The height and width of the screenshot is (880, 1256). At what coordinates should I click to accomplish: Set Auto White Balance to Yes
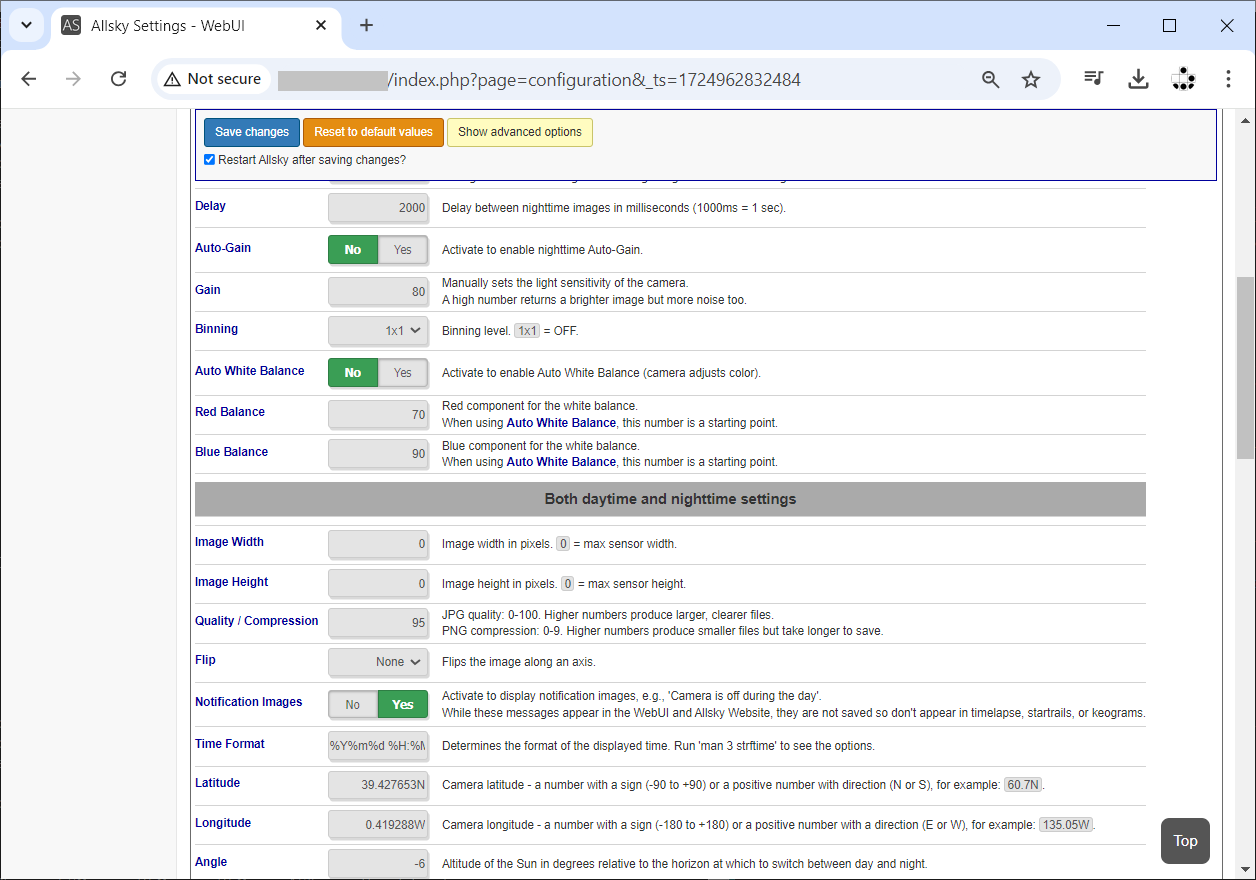coord(403,373)
